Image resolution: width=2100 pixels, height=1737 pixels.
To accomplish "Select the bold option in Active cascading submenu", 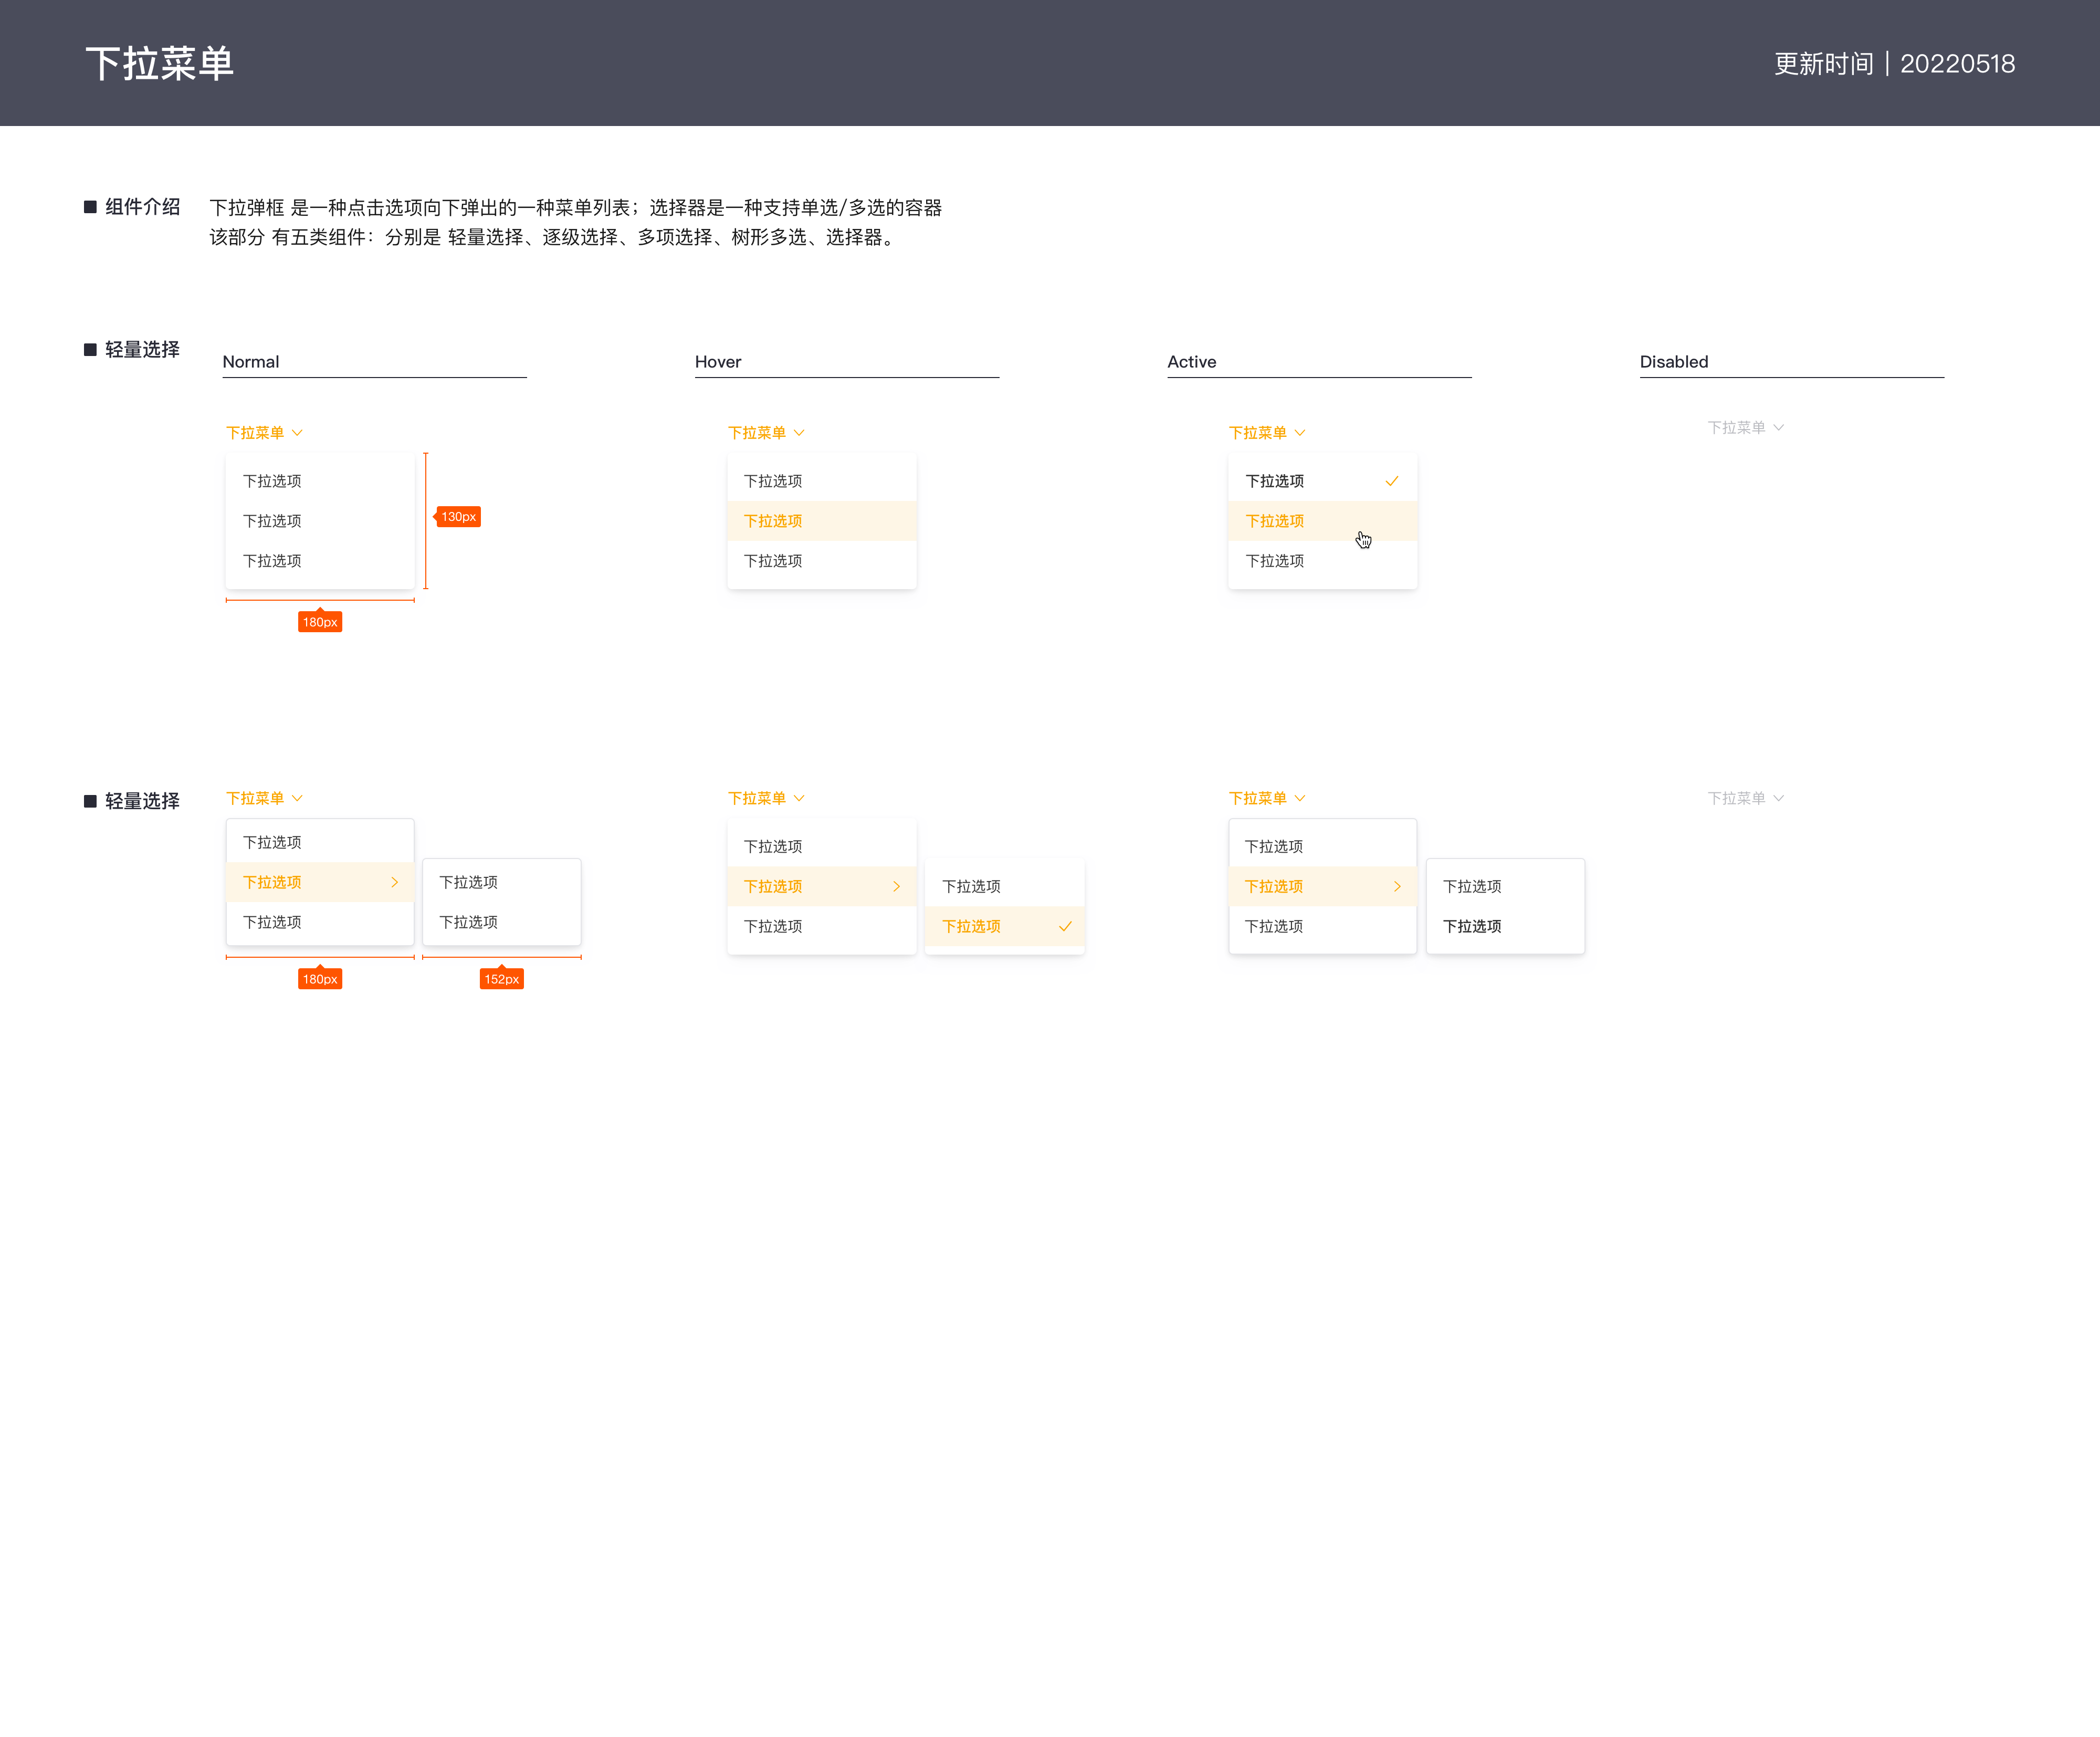I will click(1506, 926).
